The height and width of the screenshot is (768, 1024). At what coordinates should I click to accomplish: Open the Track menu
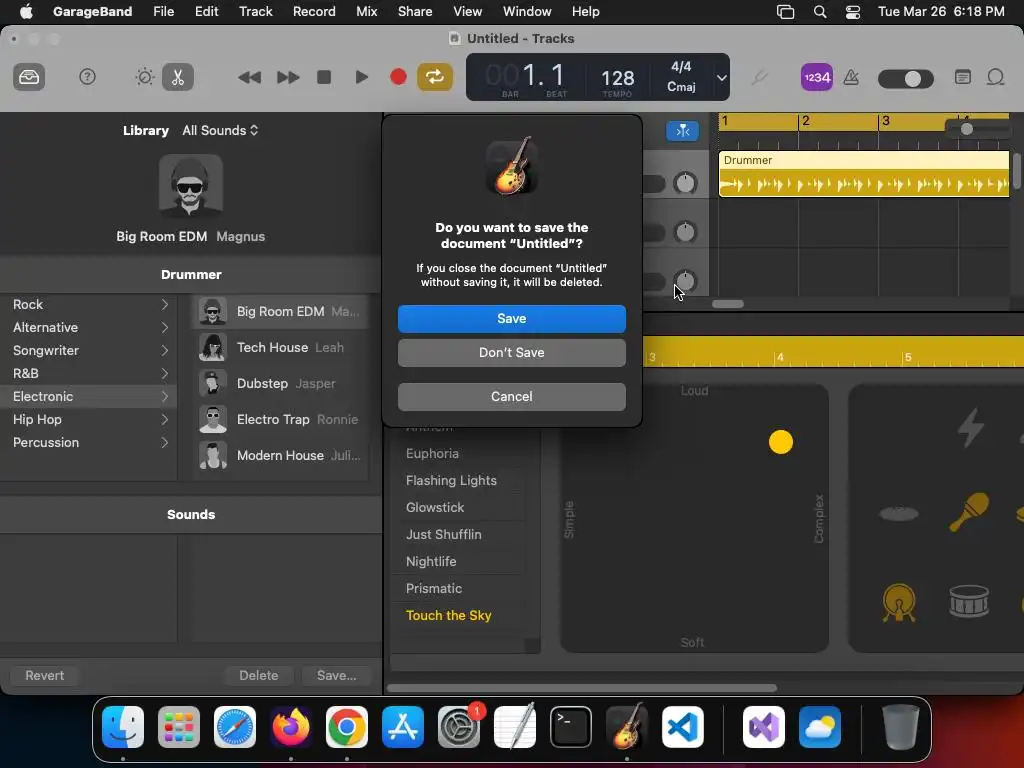tap(255, 12)
